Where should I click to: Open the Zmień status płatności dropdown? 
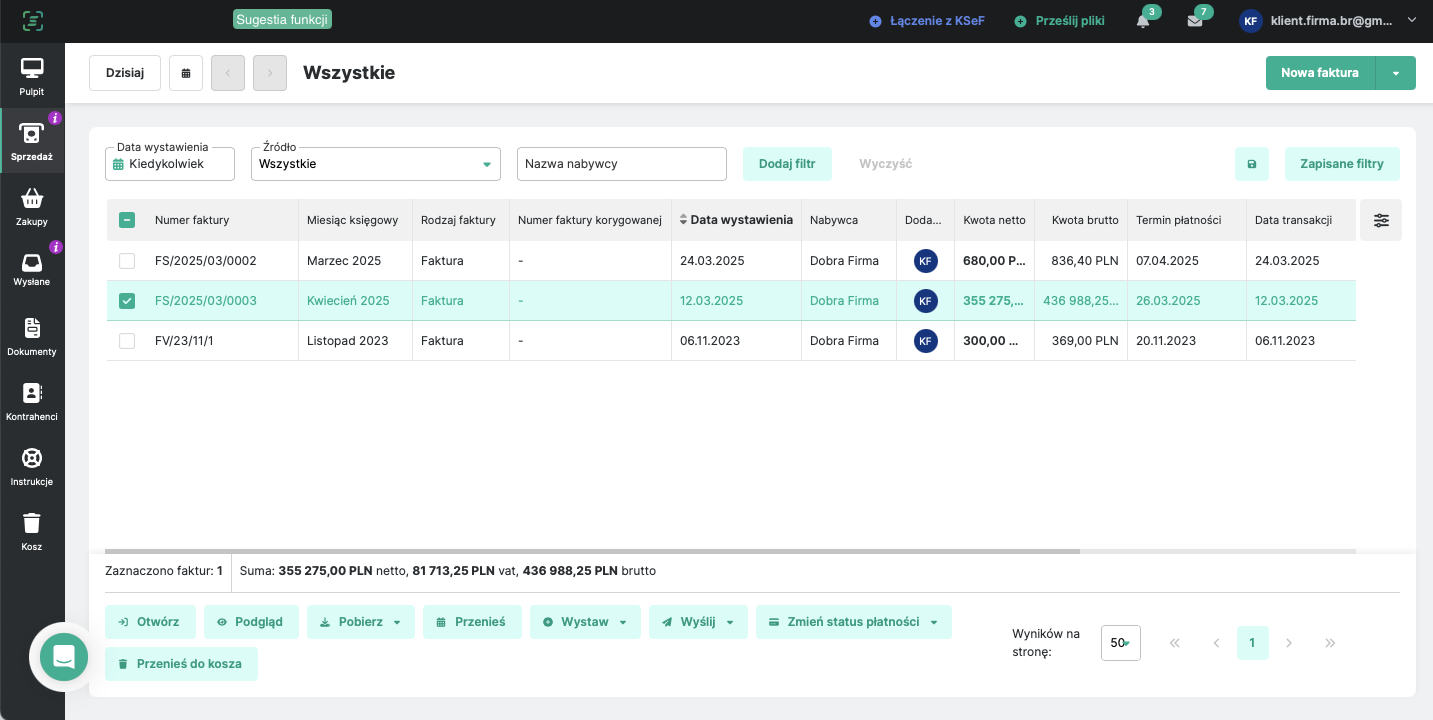(853, 622)
